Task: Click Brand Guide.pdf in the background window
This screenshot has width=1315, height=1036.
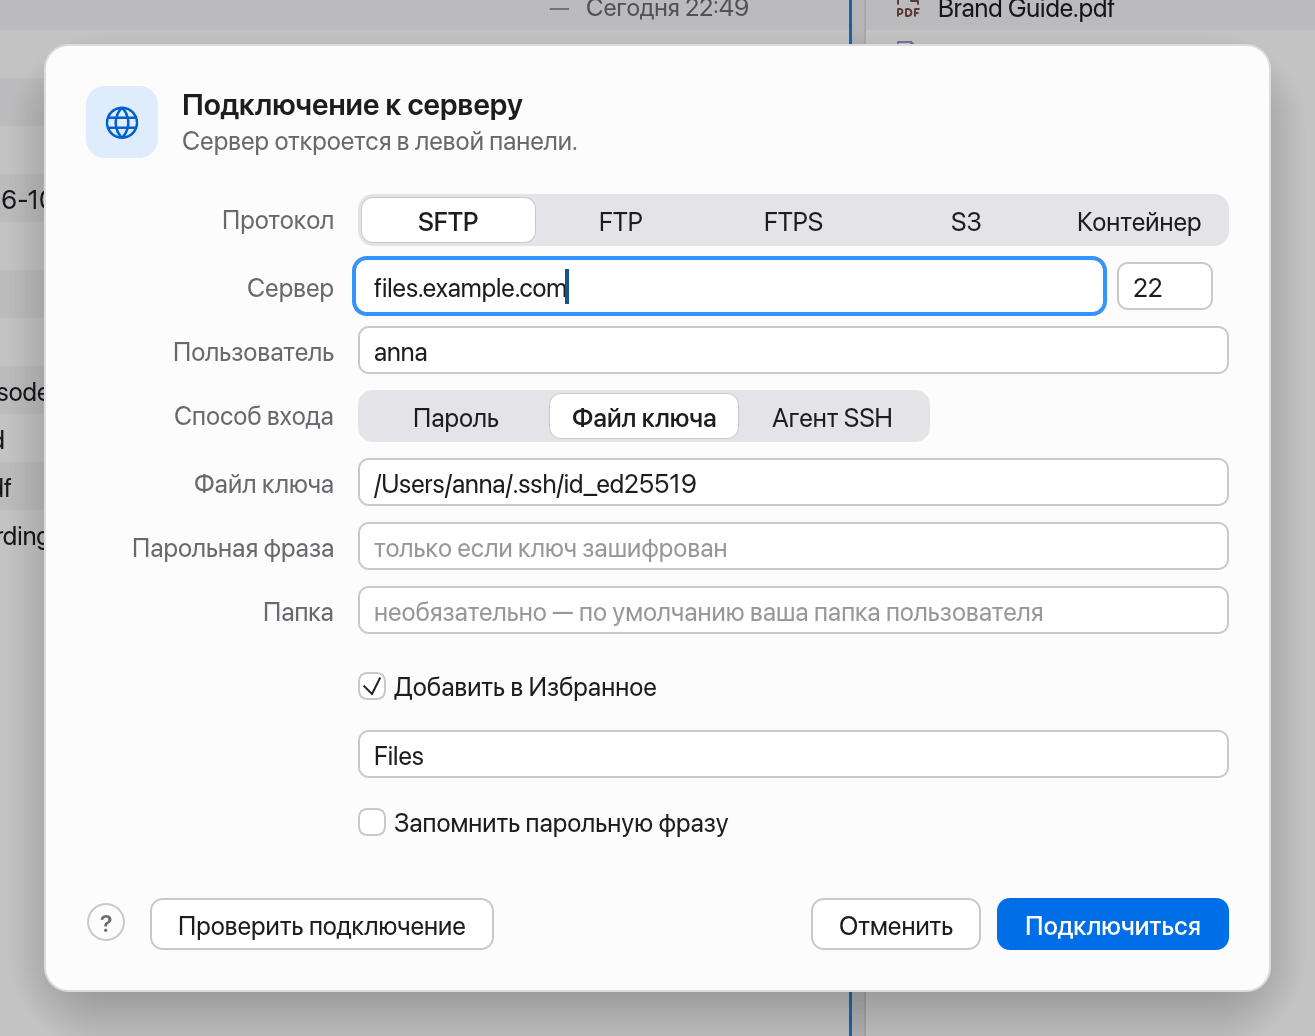Action: [1025, 10]
